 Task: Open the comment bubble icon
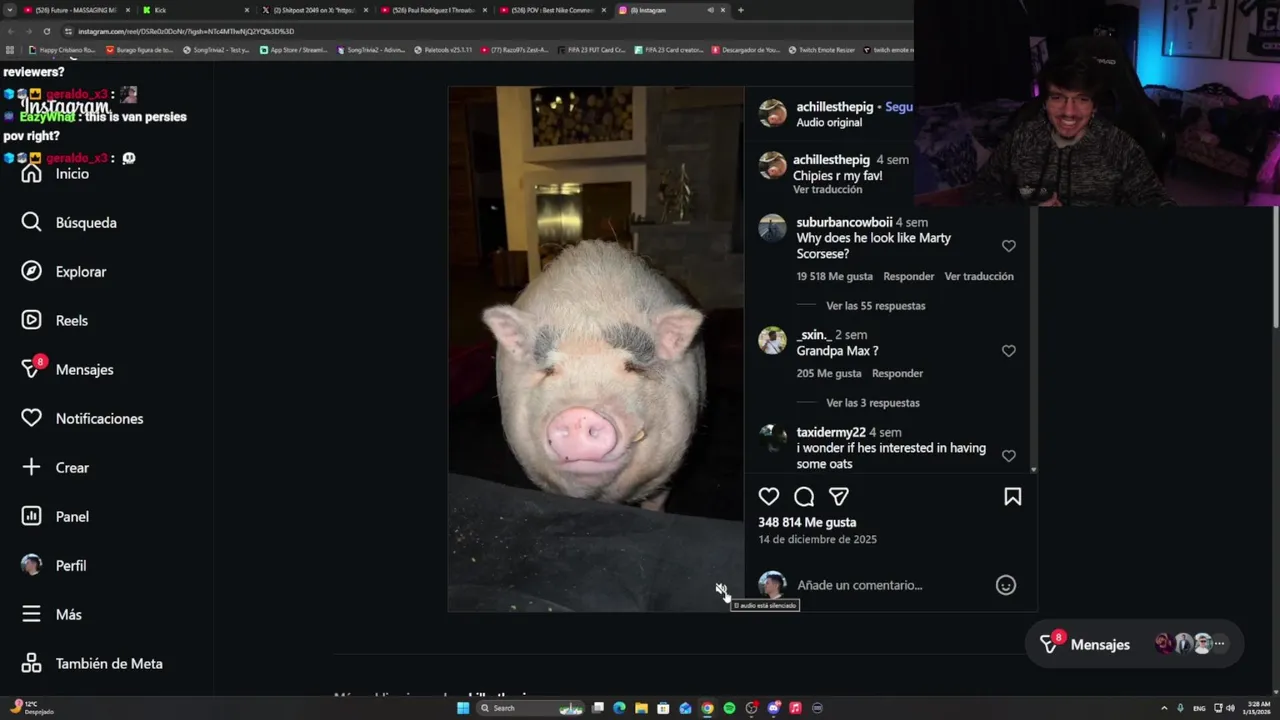point(804,497)
